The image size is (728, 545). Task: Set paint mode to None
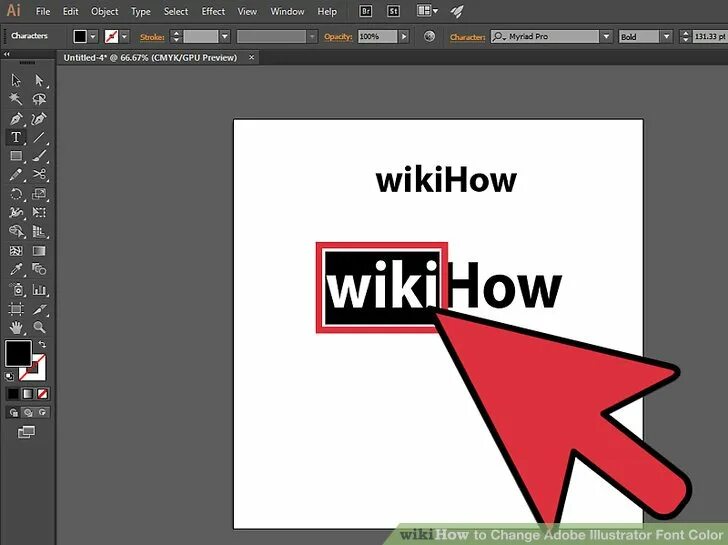coord(43,394)
